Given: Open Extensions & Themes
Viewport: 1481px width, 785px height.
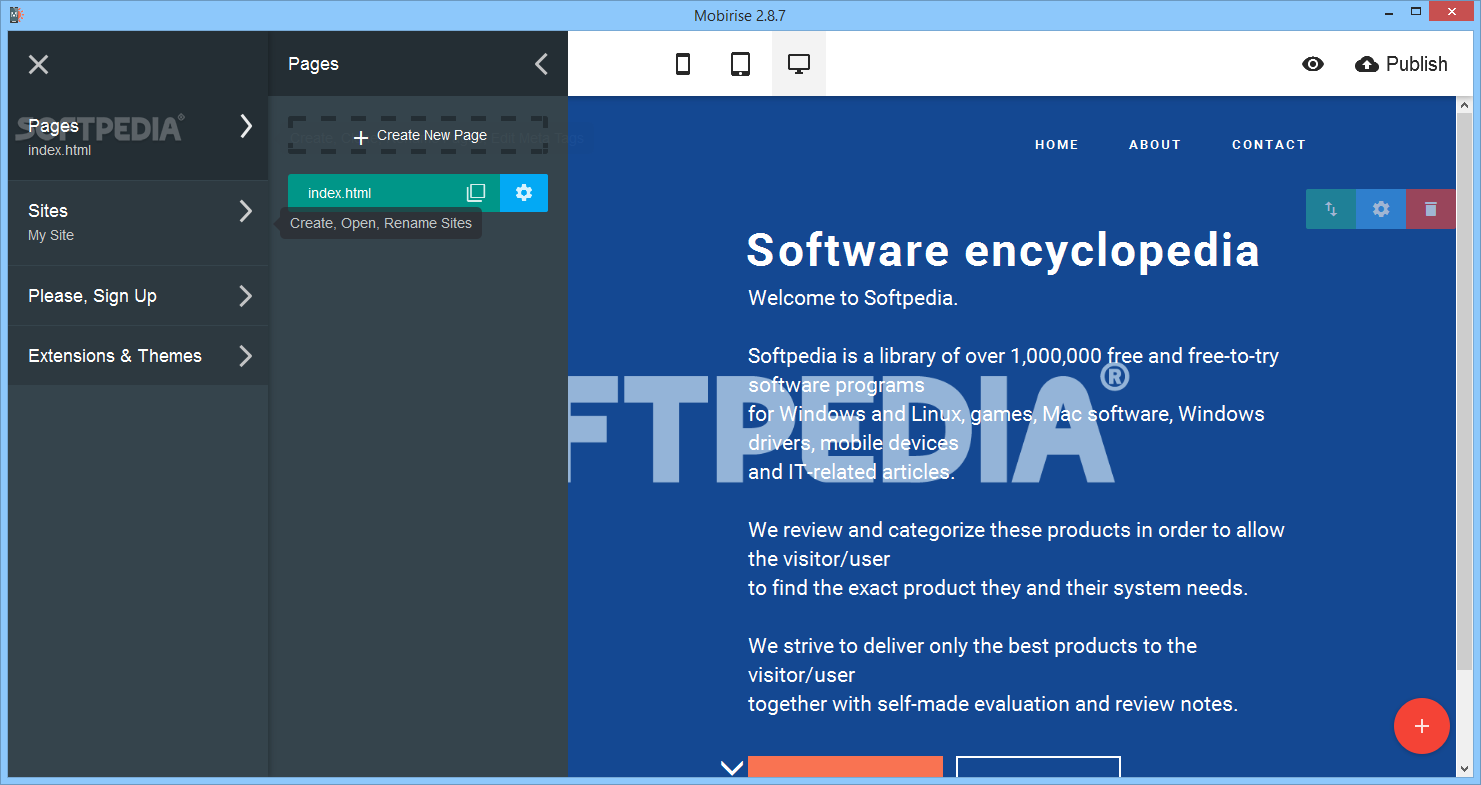Looking at the screenshot, I should (x=138, y=356).
